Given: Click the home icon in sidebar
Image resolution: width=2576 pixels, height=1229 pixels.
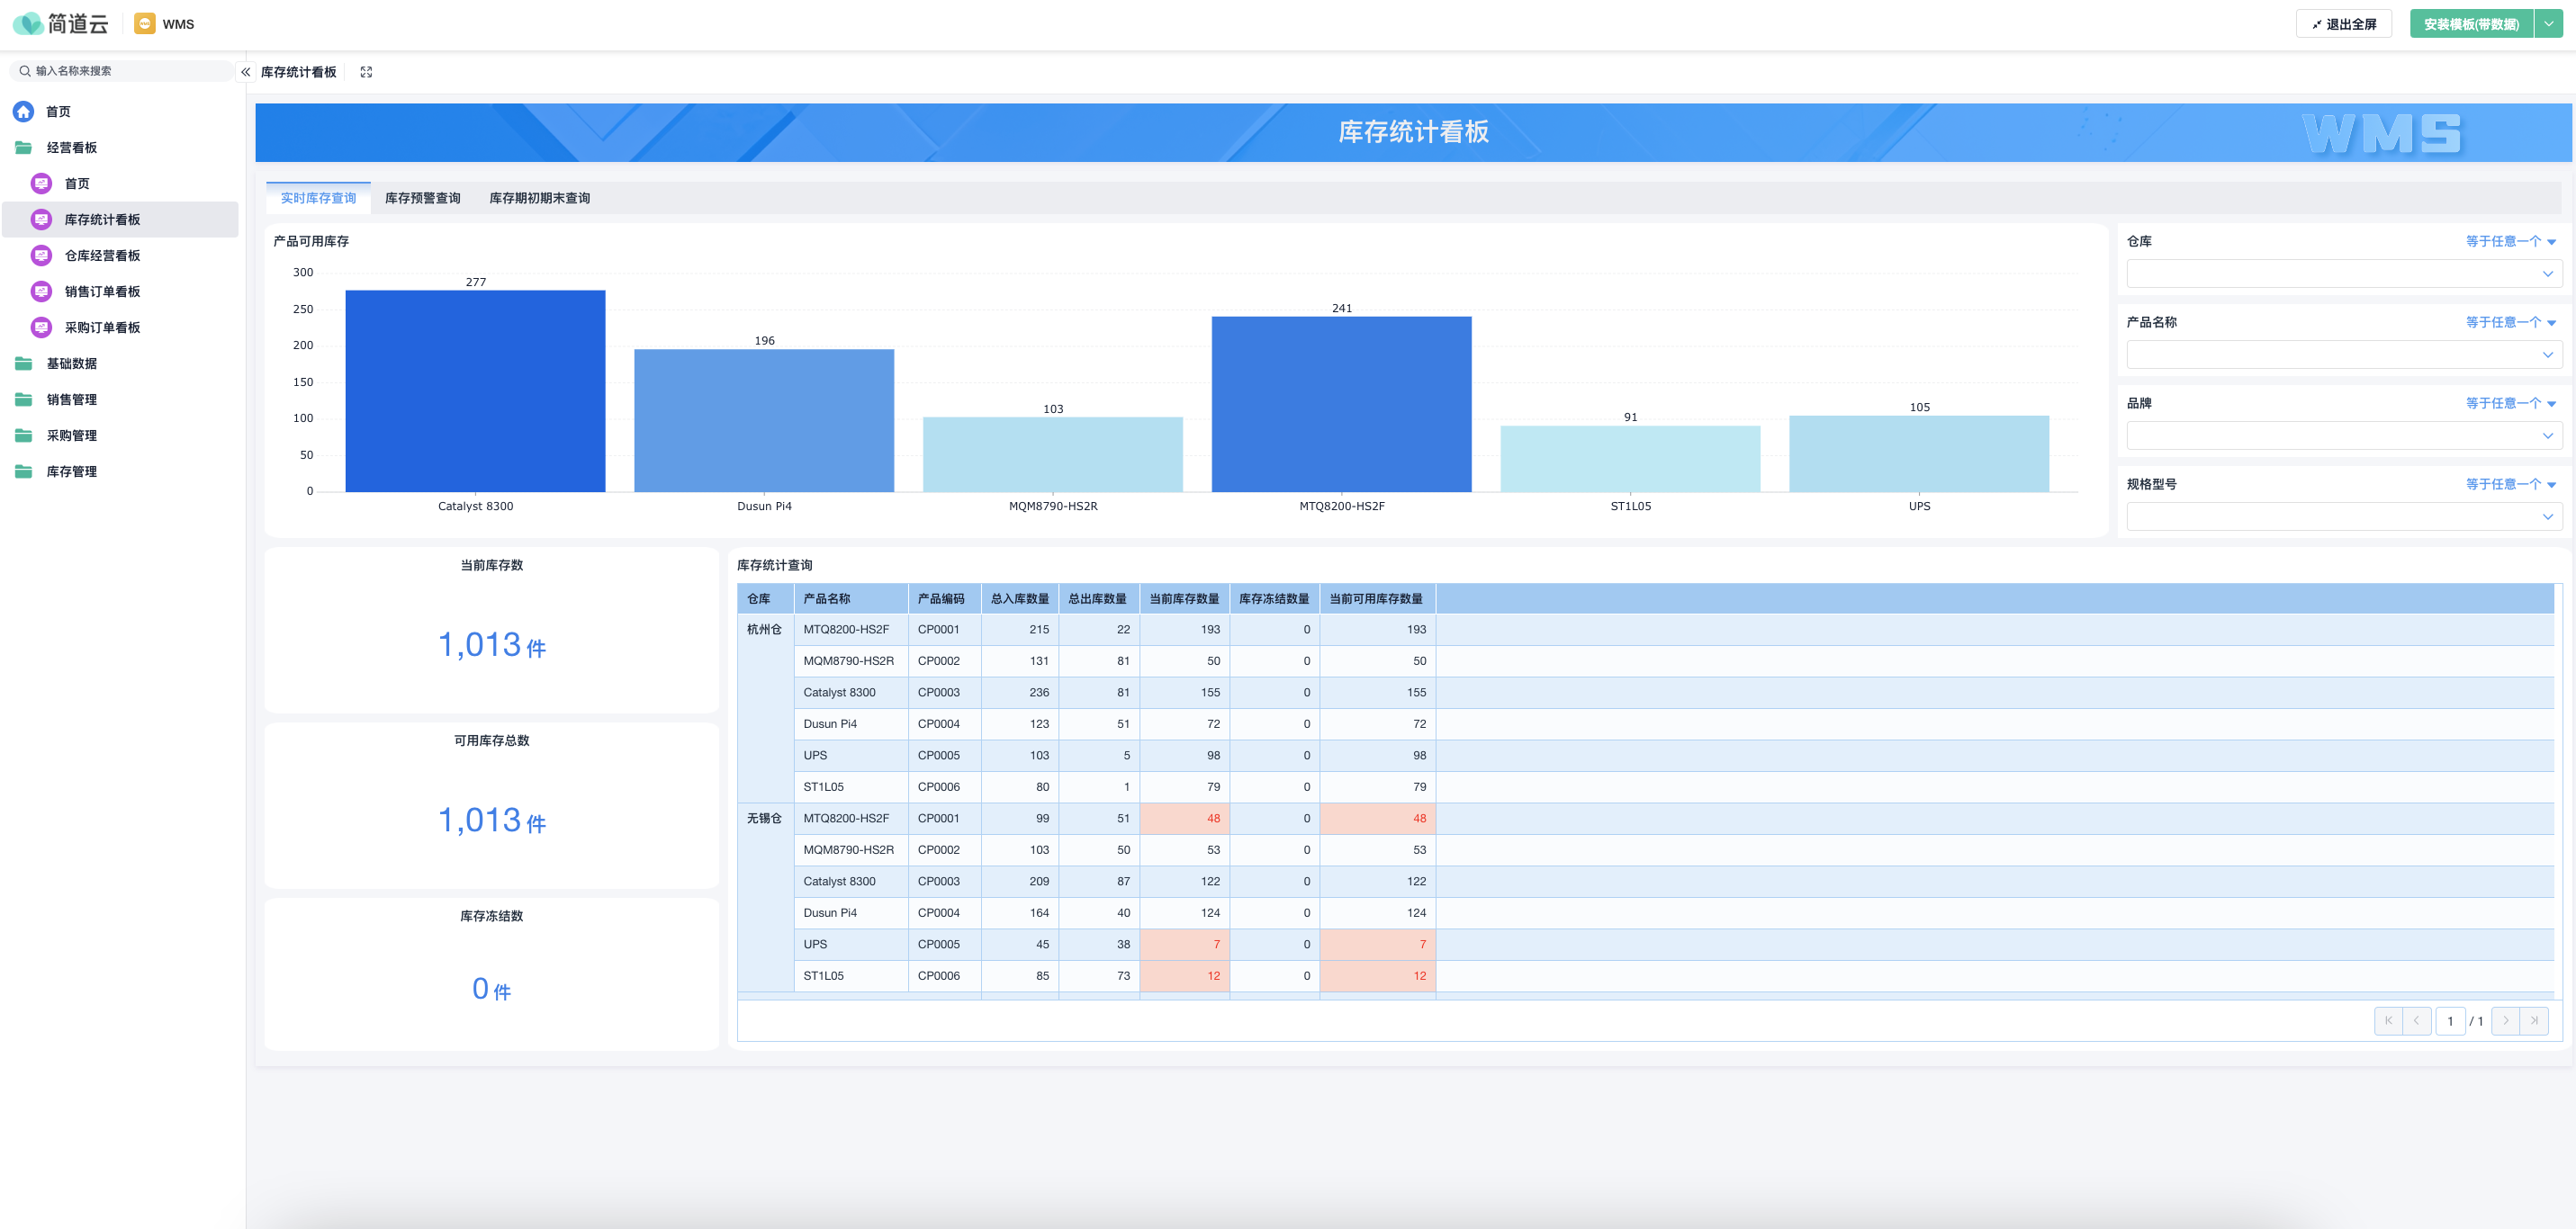Looking at the screenshot, I should pyautogui.click(x=24, y=111).
